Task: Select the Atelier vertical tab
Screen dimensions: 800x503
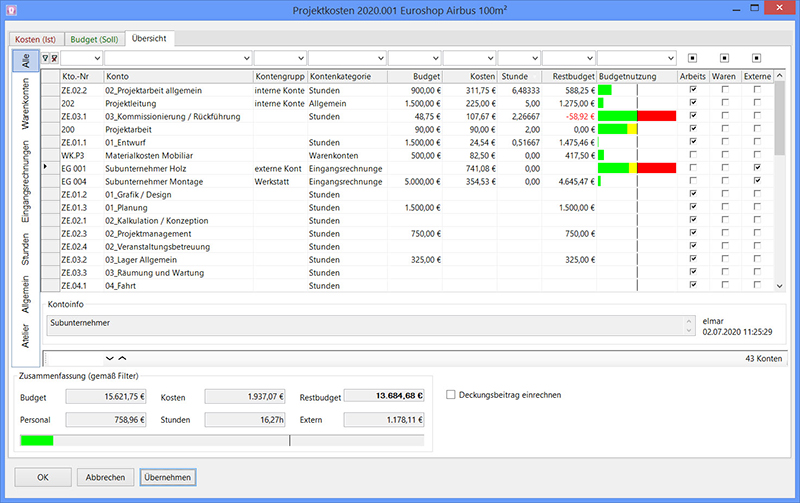Action: pyautogui.click(x=26, y=336)
